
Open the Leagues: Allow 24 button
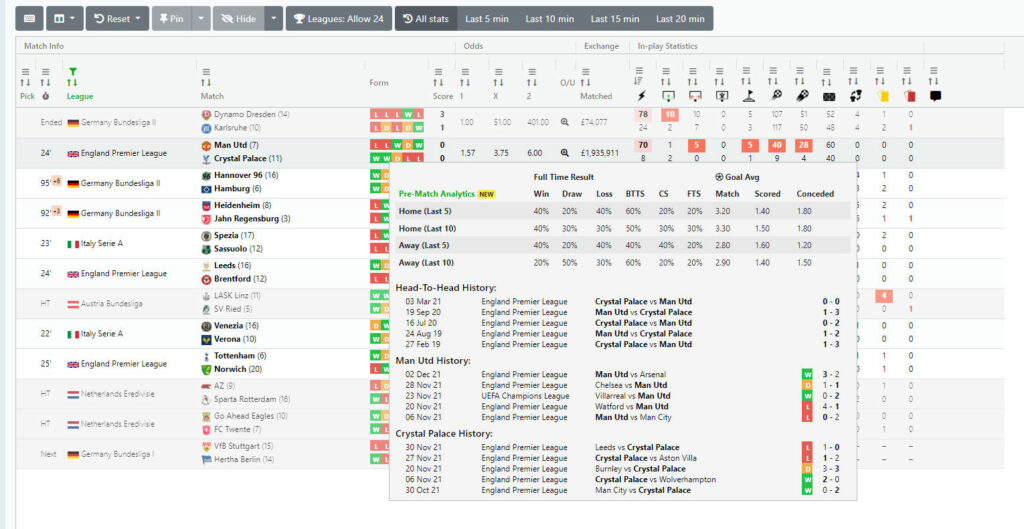339,19
